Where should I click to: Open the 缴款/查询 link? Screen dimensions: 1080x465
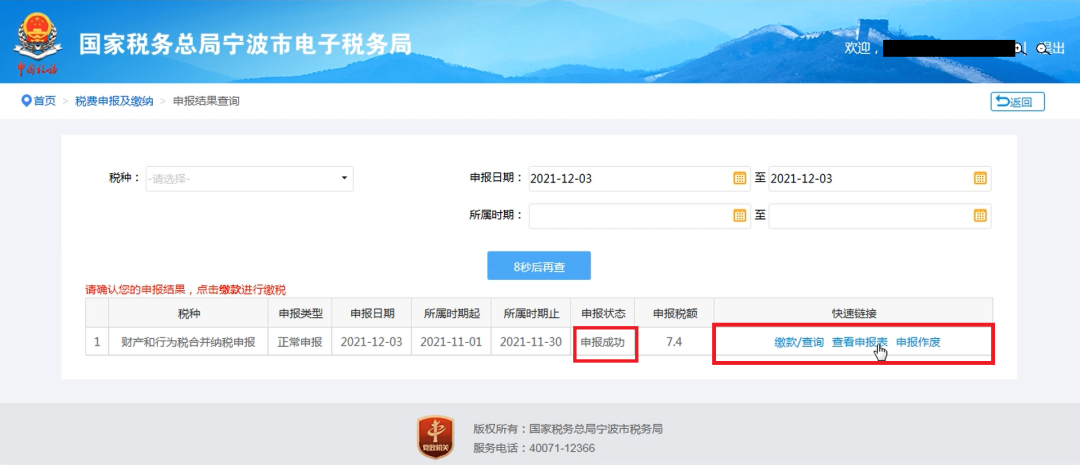pyautogui.click(x=798, y=342)
